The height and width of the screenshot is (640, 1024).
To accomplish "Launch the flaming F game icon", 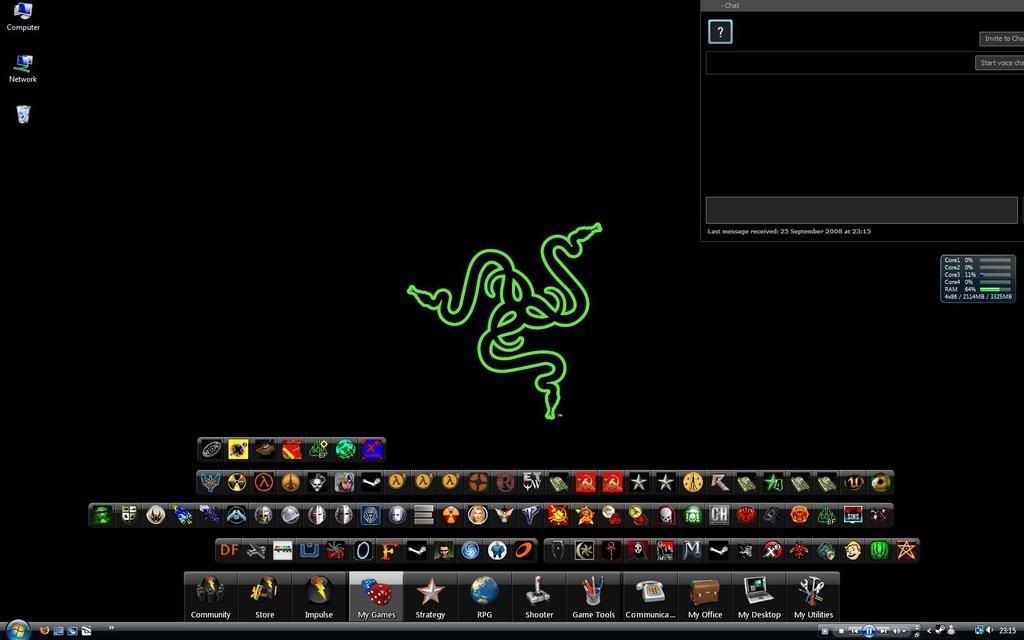I will (x=389, y=551).
